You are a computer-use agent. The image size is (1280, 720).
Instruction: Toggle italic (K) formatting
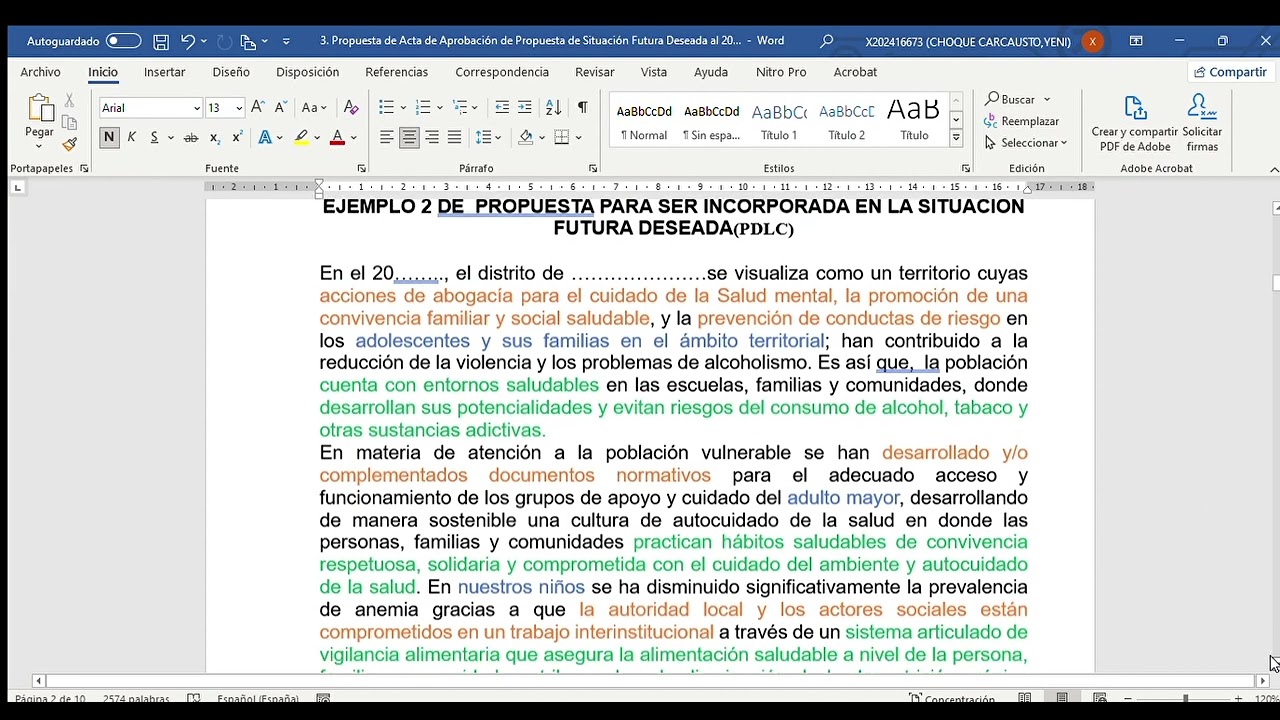click(x=131, y=137)
